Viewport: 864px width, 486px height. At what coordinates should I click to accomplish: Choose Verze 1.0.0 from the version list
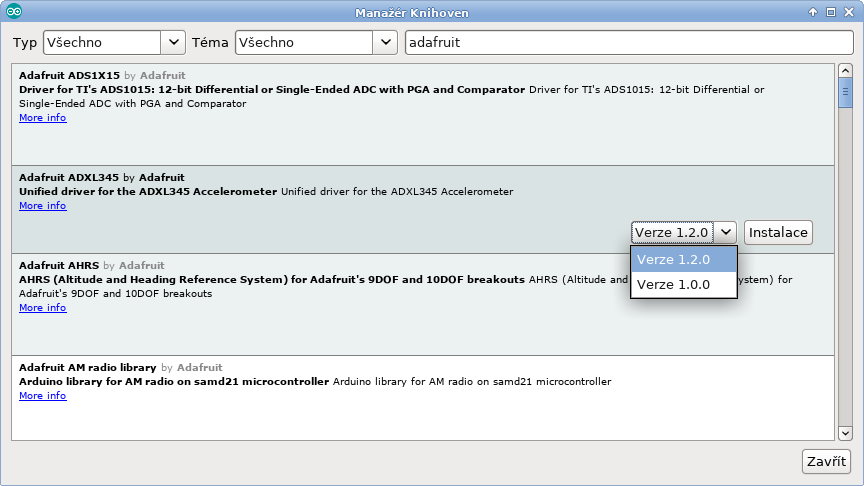point(683,285)
